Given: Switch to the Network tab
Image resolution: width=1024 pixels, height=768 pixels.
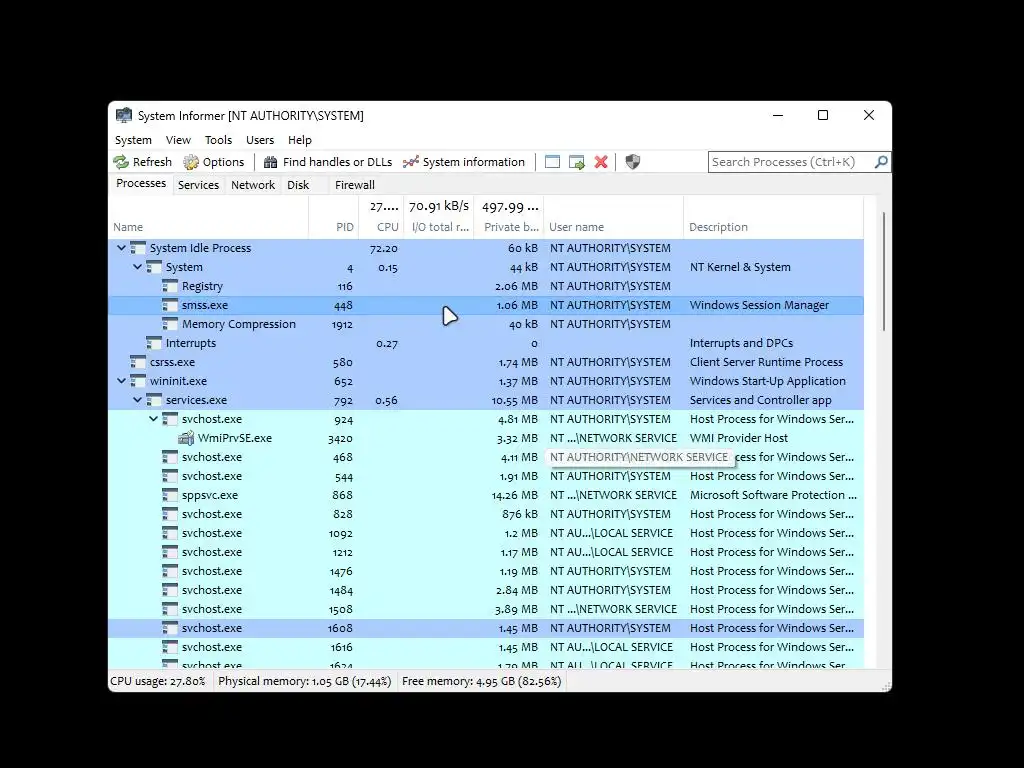Looking at the screenshot, I should pyautogui.click(x=253, y=185).
